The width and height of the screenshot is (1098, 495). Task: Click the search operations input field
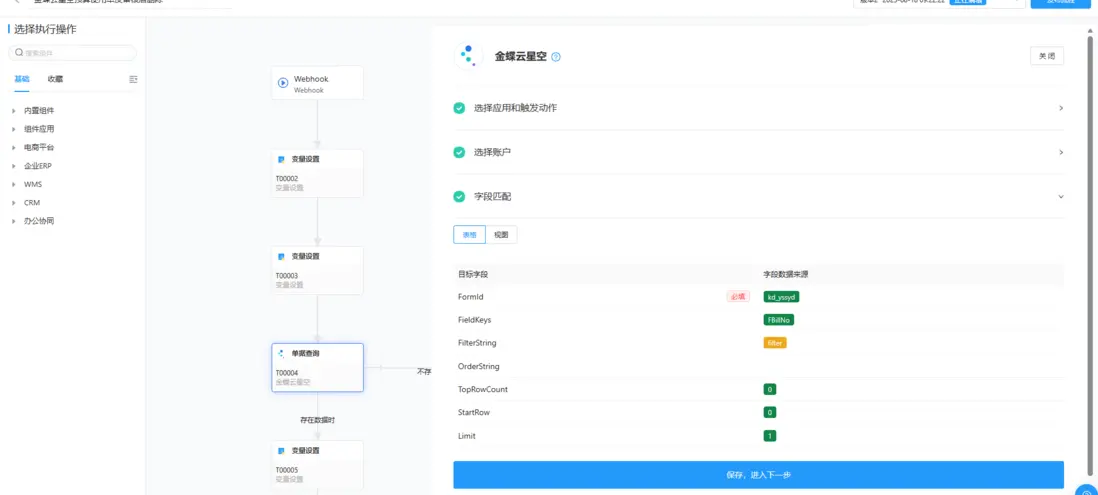(72, 53)
